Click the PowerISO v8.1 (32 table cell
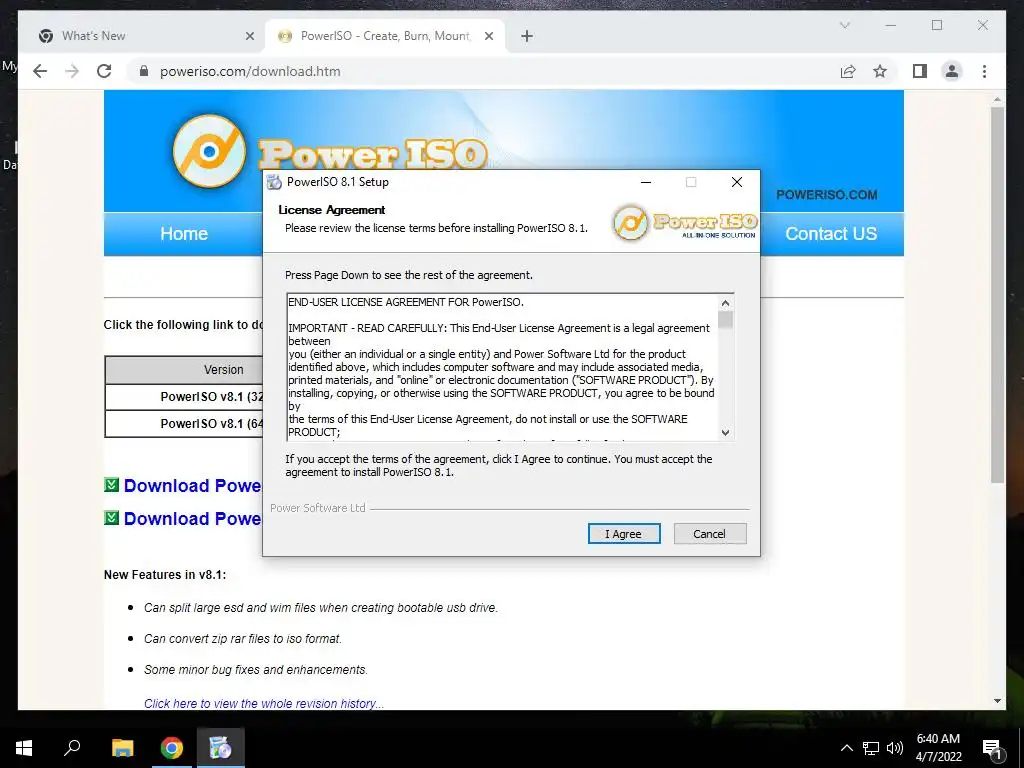The image size is (1024, 768). (x=184, y=396)
